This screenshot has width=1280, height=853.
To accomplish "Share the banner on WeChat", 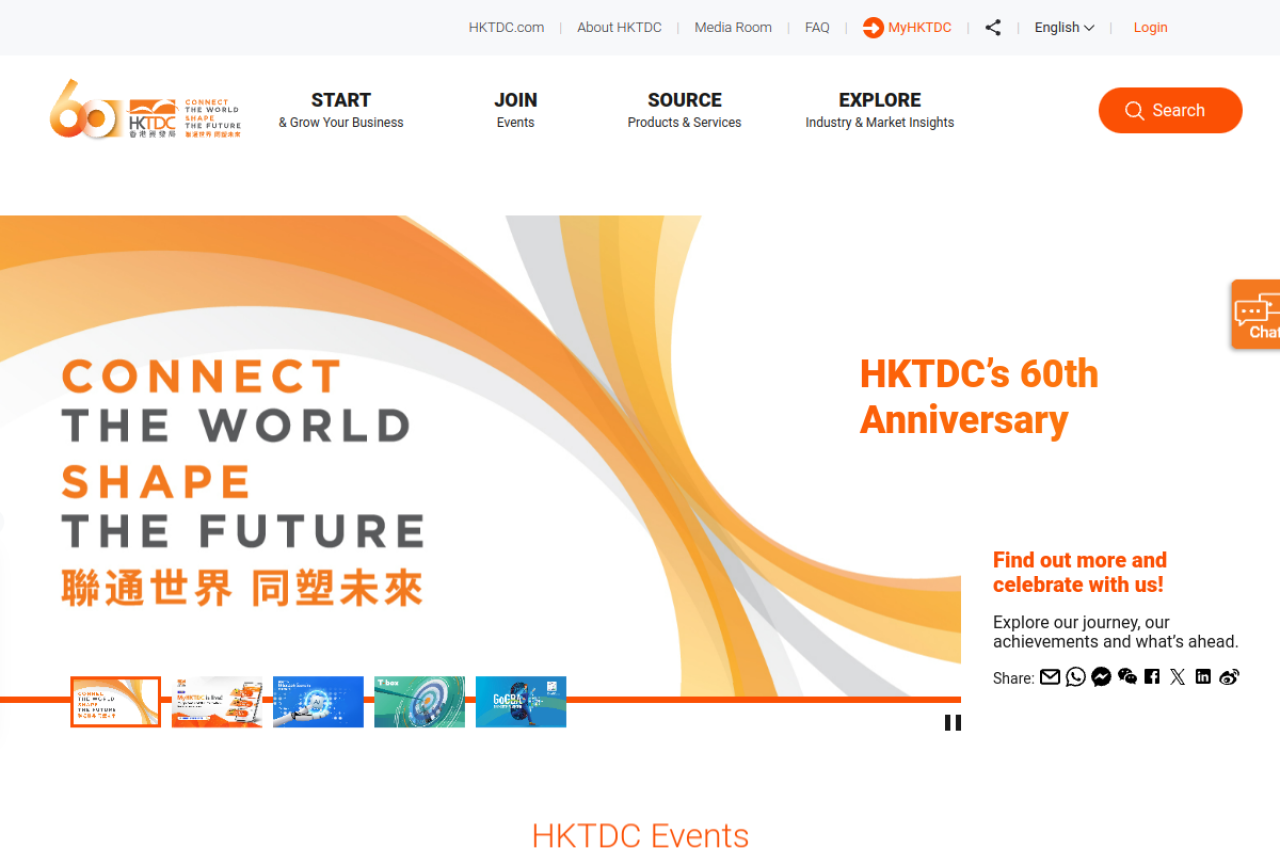I will 1128,677.
